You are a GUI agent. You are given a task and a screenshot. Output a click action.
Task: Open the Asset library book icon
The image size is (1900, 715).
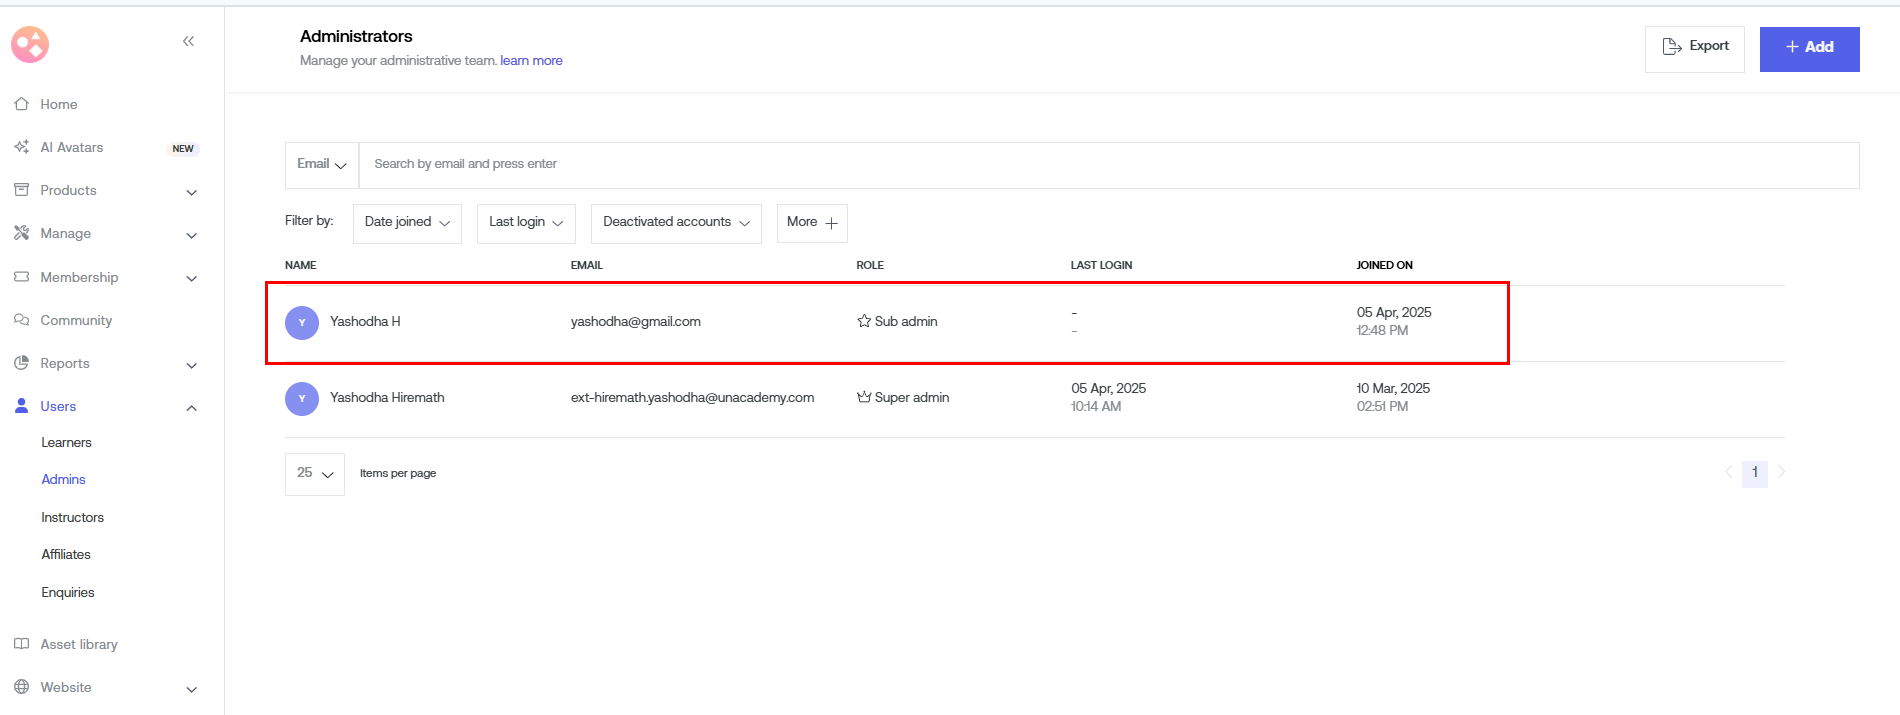[x=21, y=644]
